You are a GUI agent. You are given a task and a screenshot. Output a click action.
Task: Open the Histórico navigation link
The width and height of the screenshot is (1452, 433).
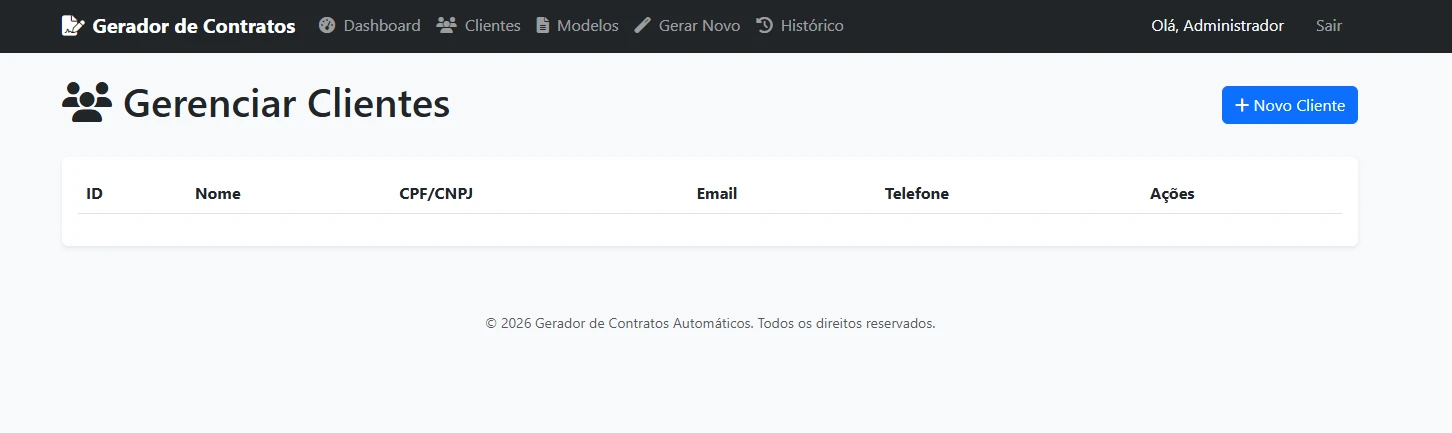click(x=800, y=25)
